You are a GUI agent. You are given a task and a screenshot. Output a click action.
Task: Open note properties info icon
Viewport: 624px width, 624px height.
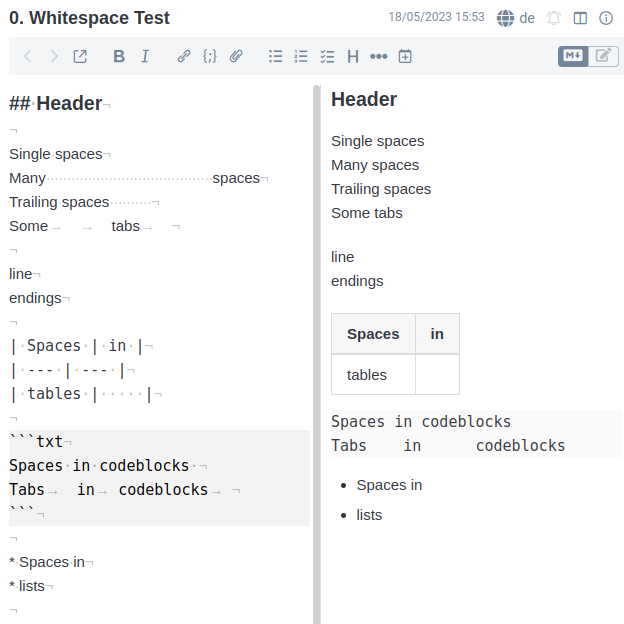coord(606,18)
